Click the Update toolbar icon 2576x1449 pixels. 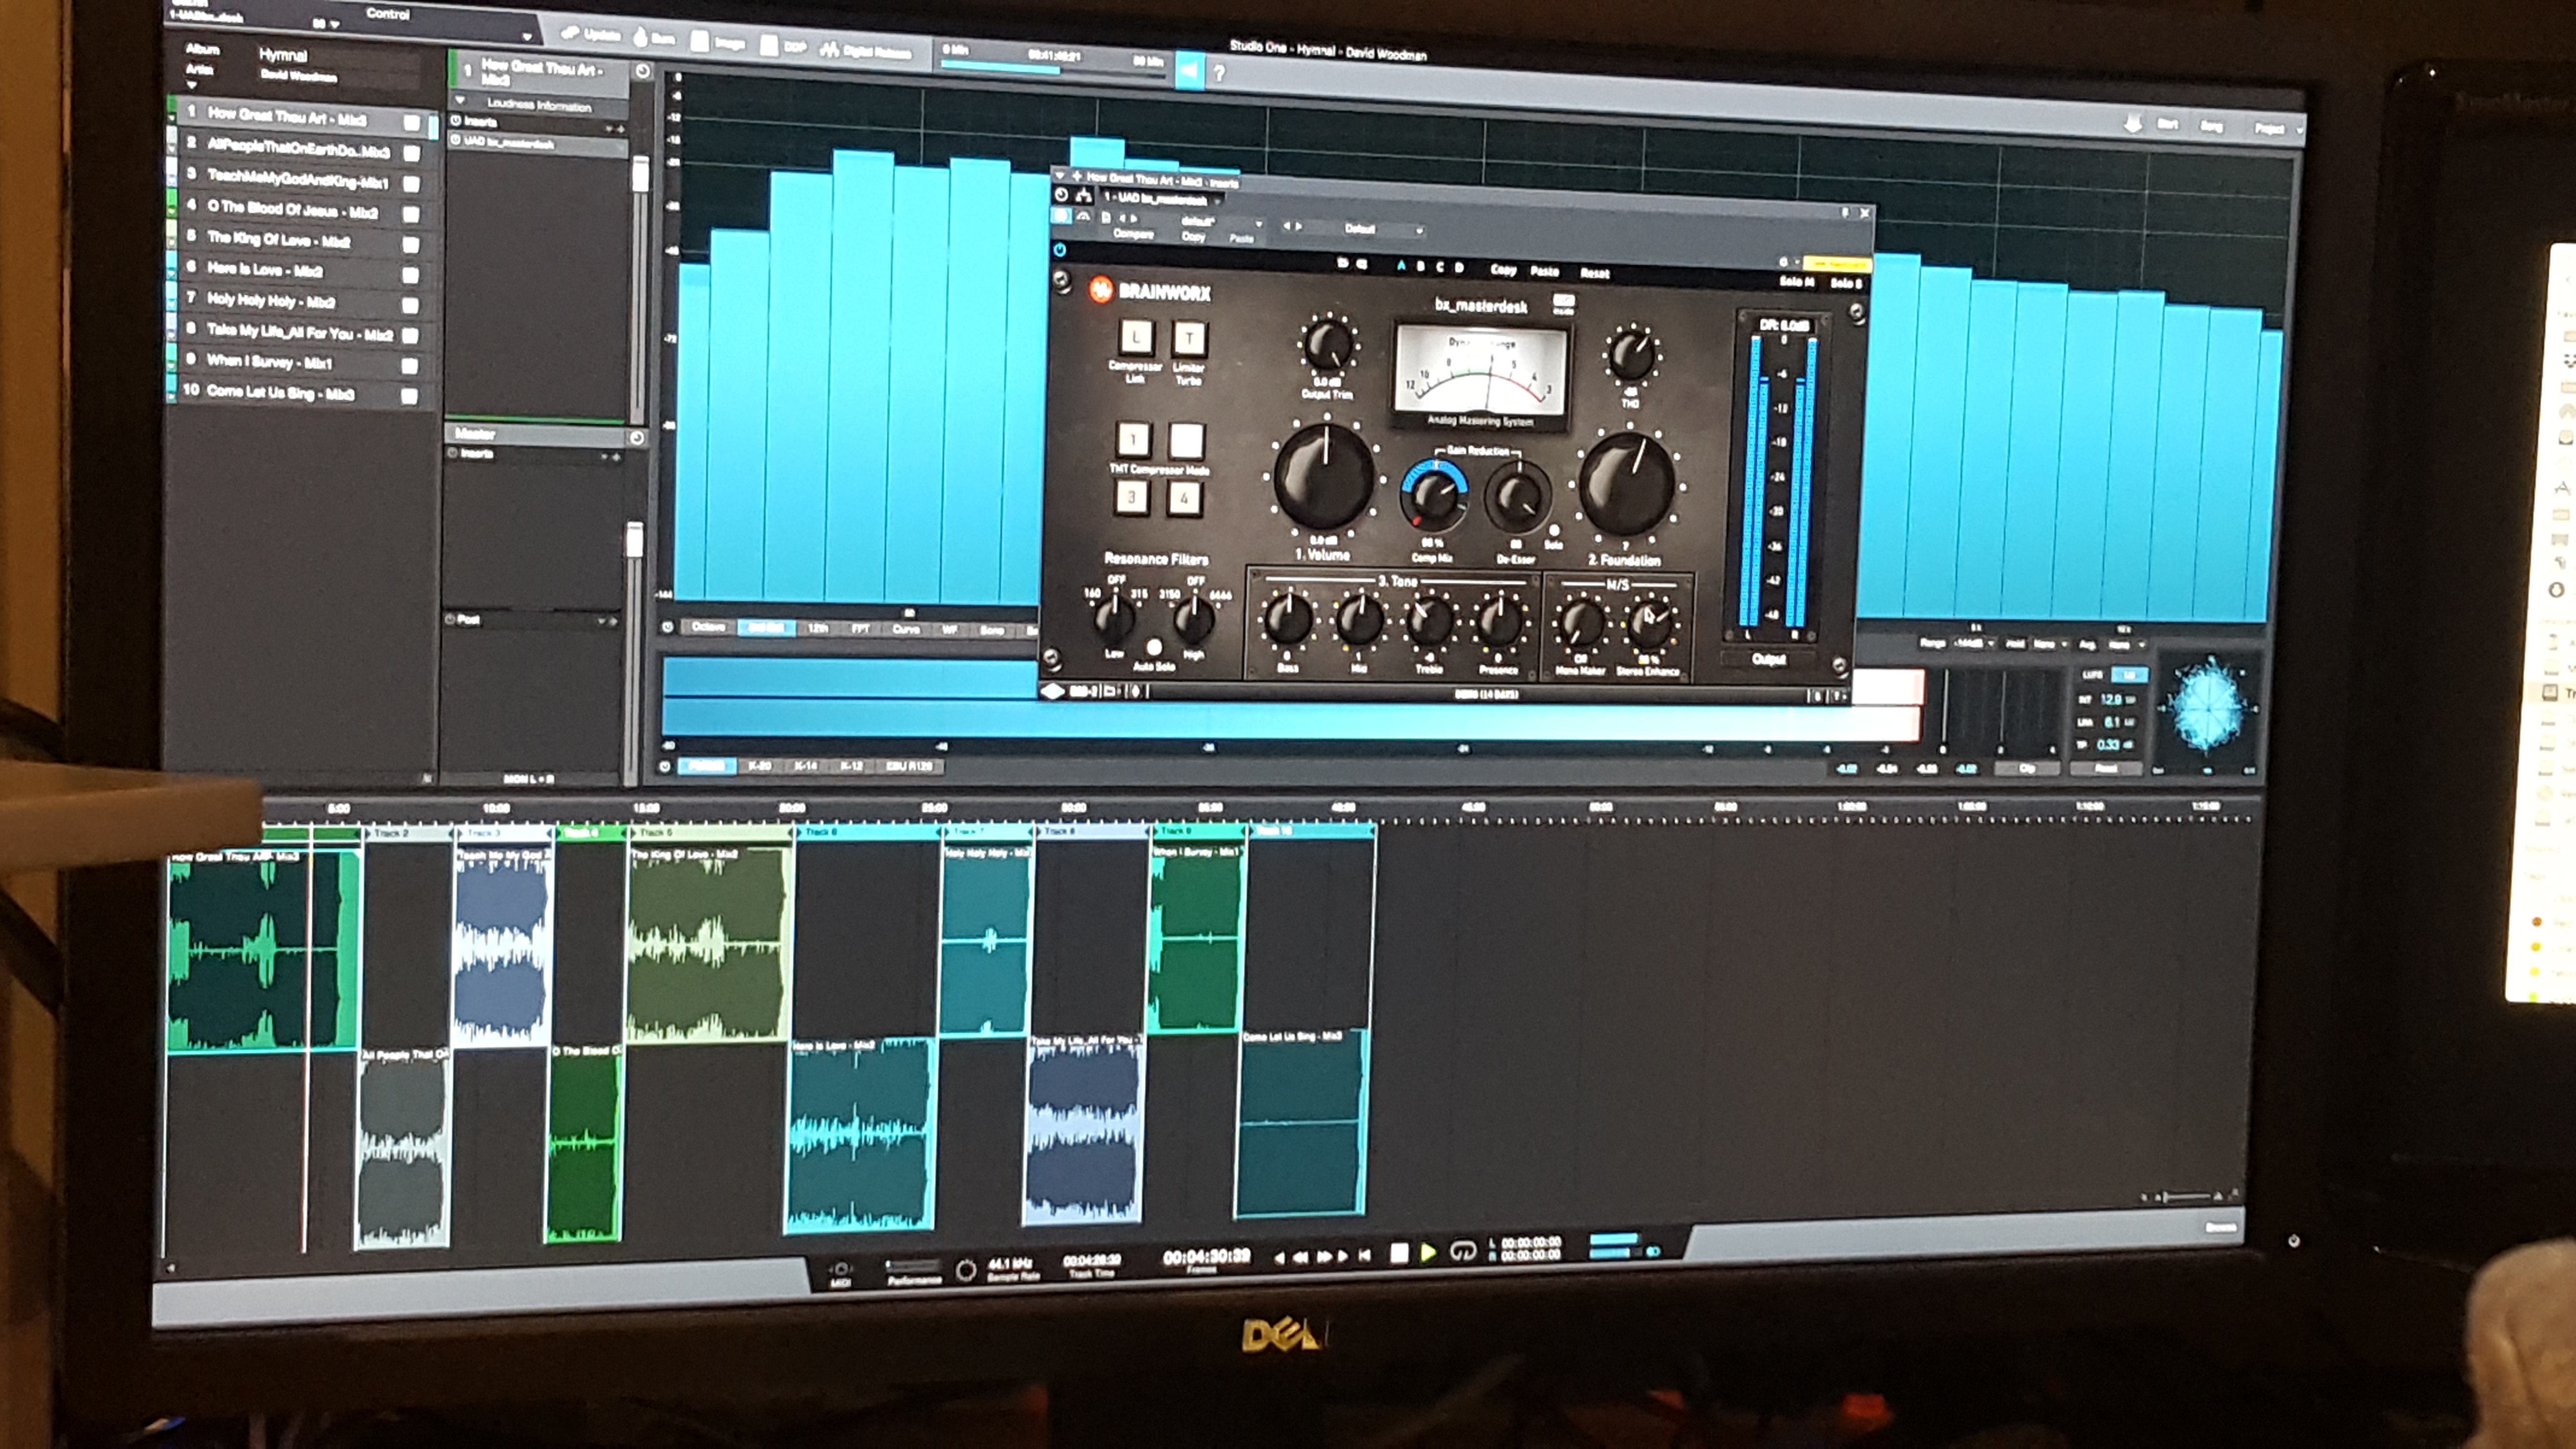click(570, 33)
